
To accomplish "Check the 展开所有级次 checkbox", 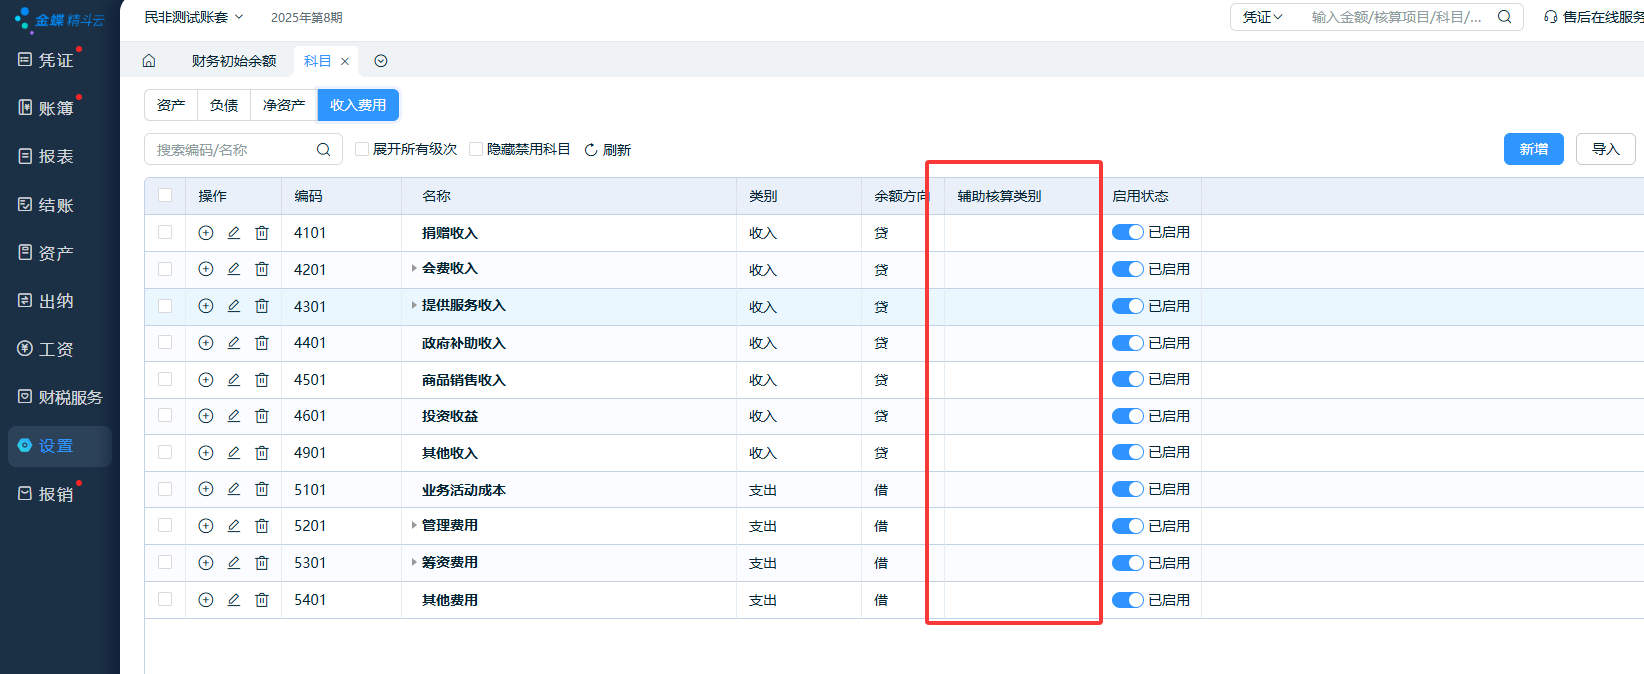I will click(x=362, y=149).
